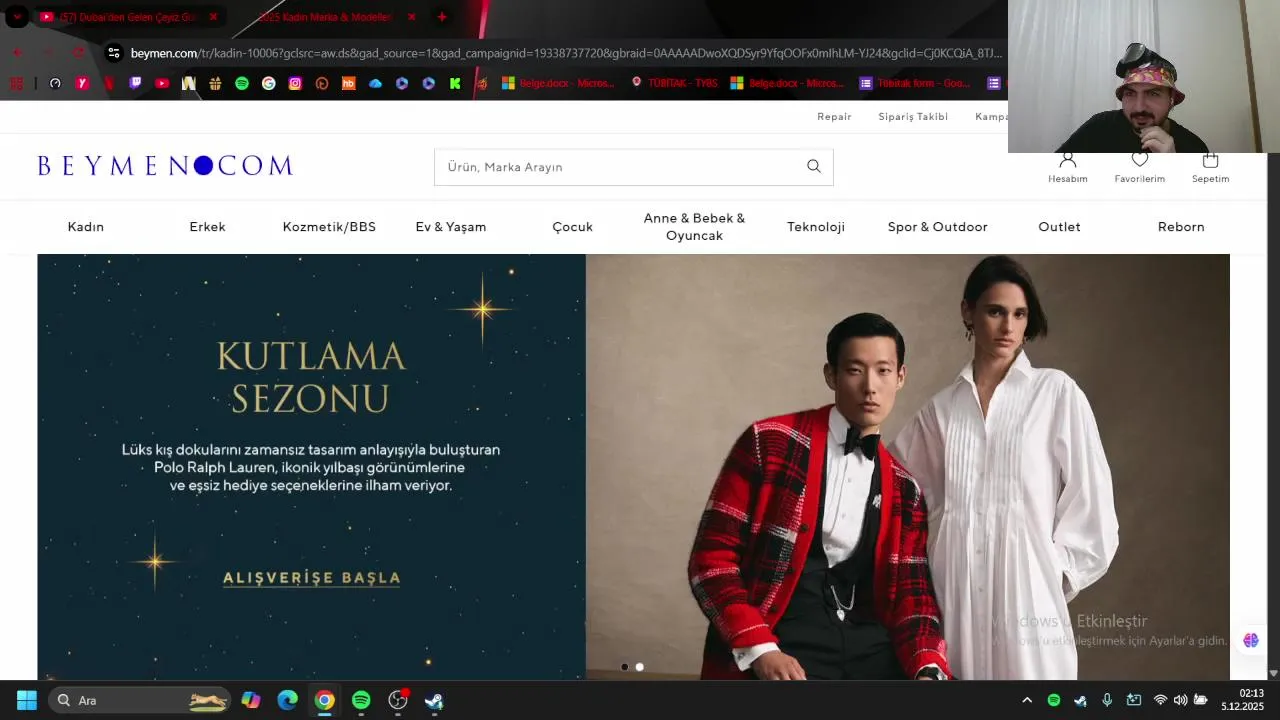
Task: Open the Spotify bookmark in bookmarks bar
Action: [x=242, y=83]
